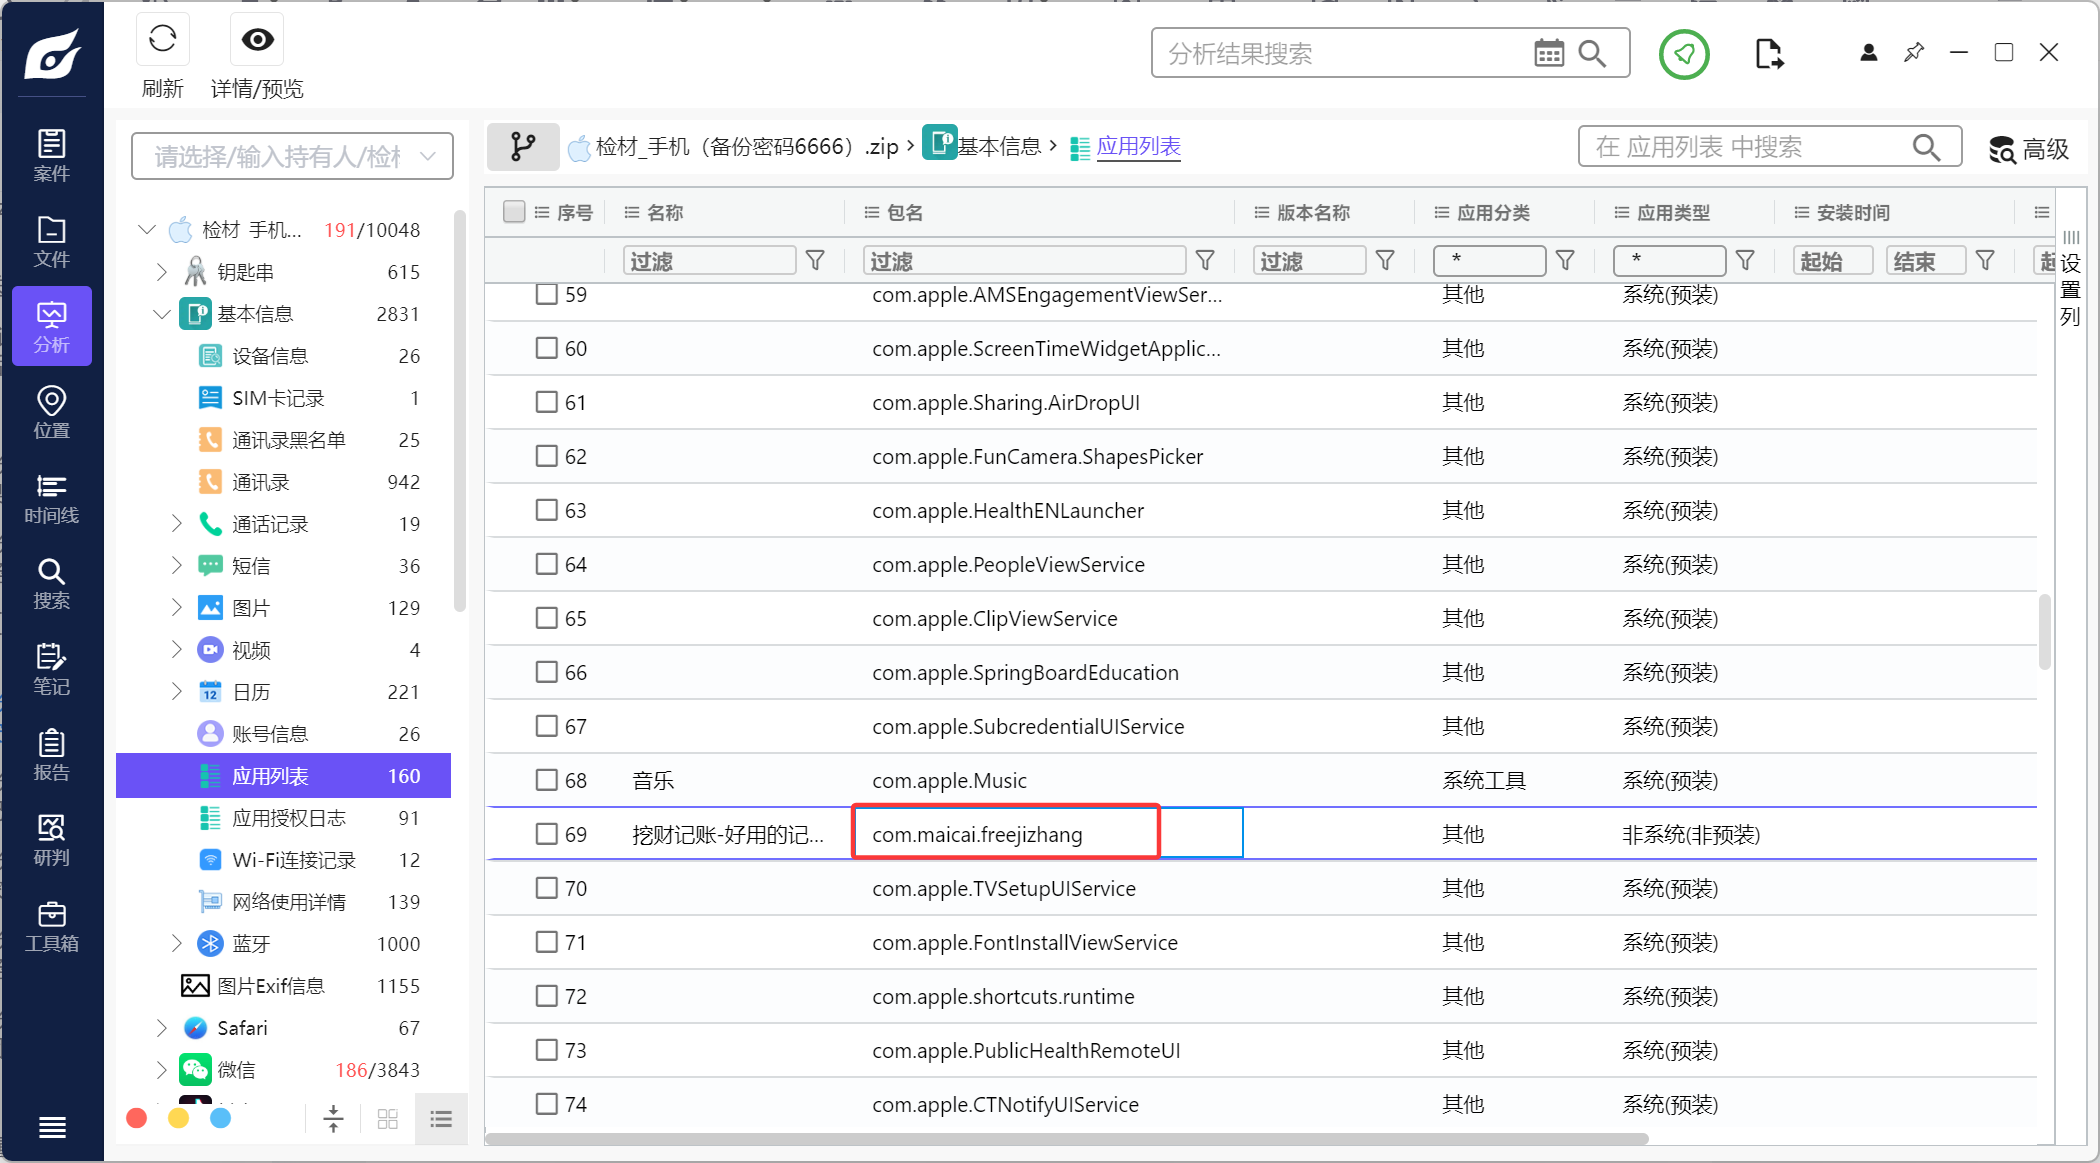Click the export file icon

(1768, 54)
